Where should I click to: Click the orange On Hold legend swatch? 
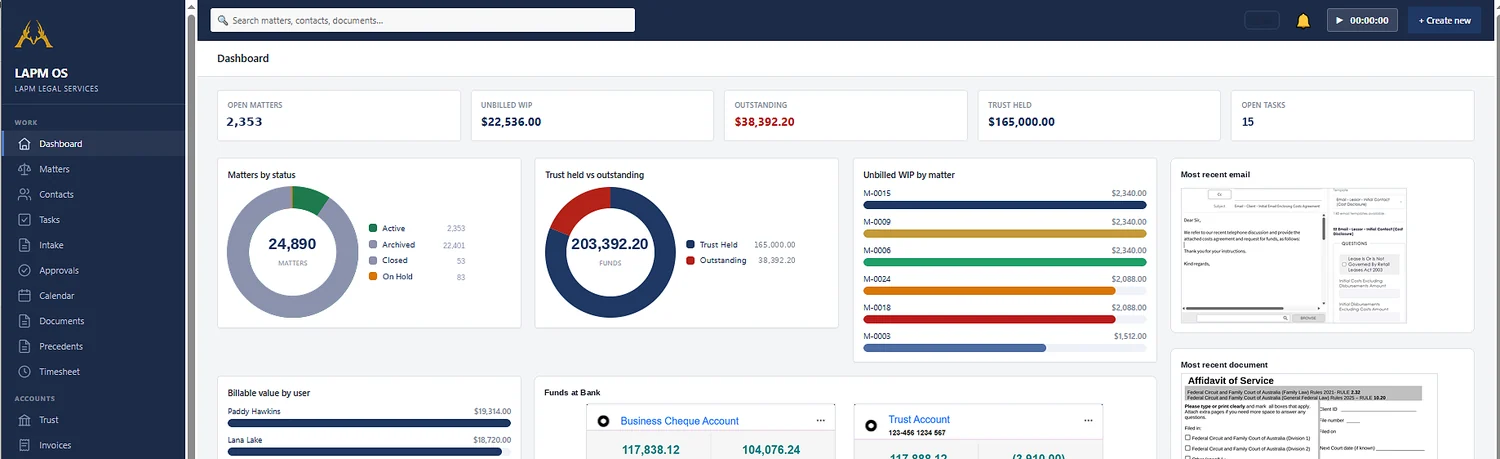point(373,276)
